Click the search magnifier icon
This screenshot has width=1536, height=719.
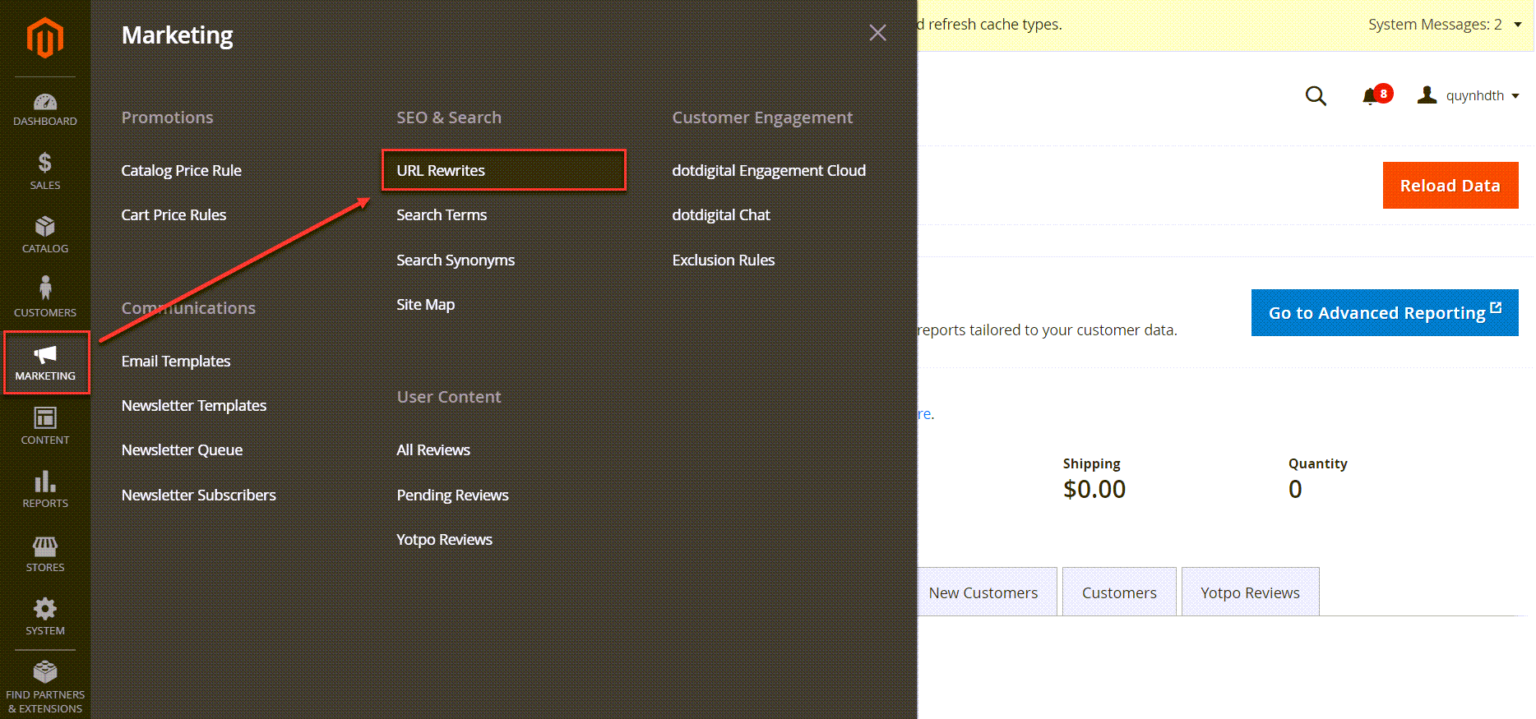[x=1316, y=96]
